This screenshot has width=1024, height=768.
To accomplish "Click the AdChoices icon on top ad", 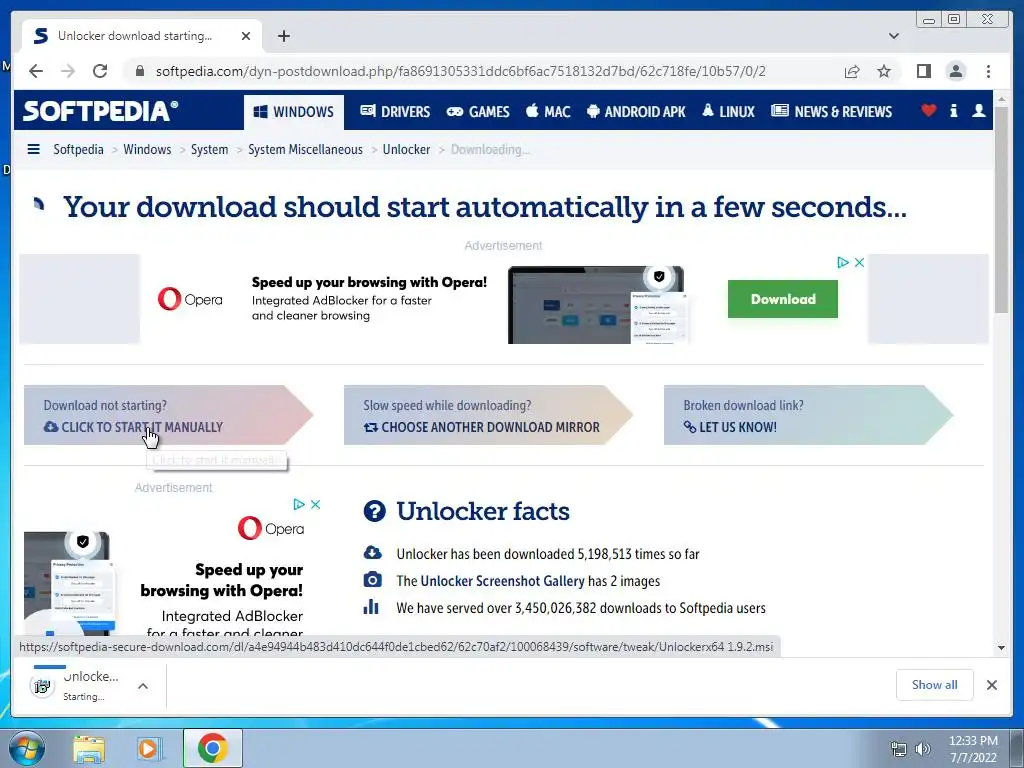I will [843, 262].
